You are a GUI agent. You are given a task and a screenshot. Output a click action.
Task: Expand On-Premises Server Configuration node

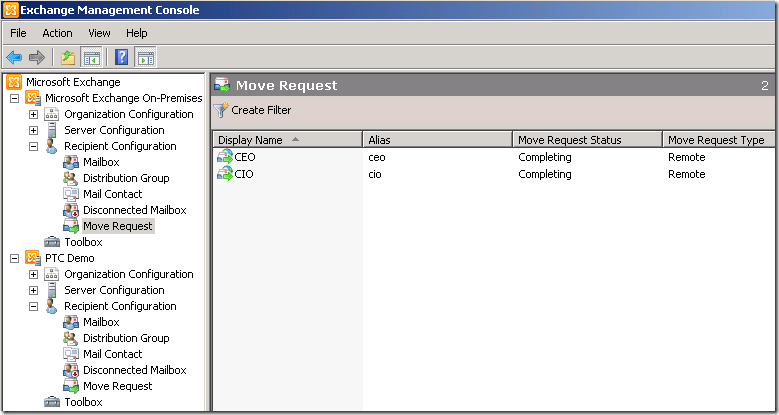point(33,130)
